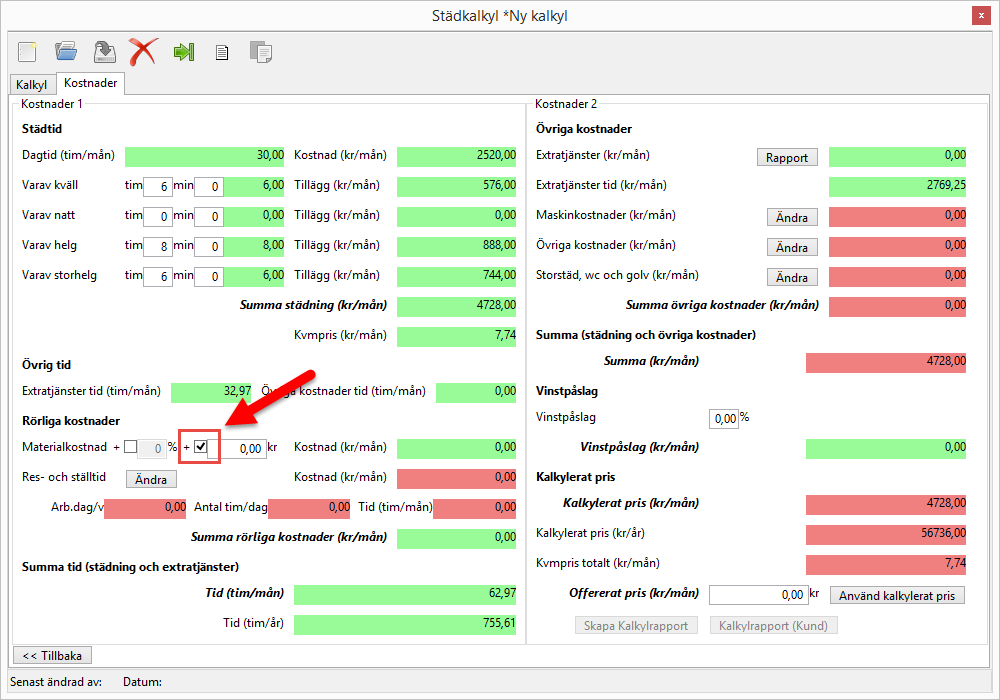Click the new calculation toolbar icon
Image resolution: width=1000 pixels, height=700 pixels.
pyautogui.click(x=27, y=51)
